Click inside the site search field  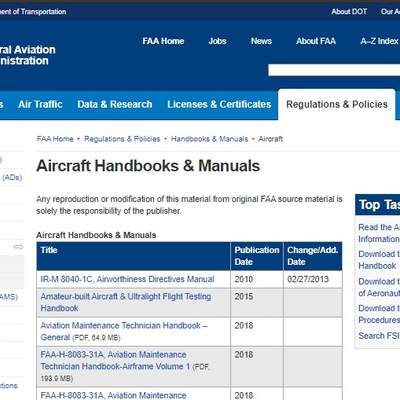(334, 70)
